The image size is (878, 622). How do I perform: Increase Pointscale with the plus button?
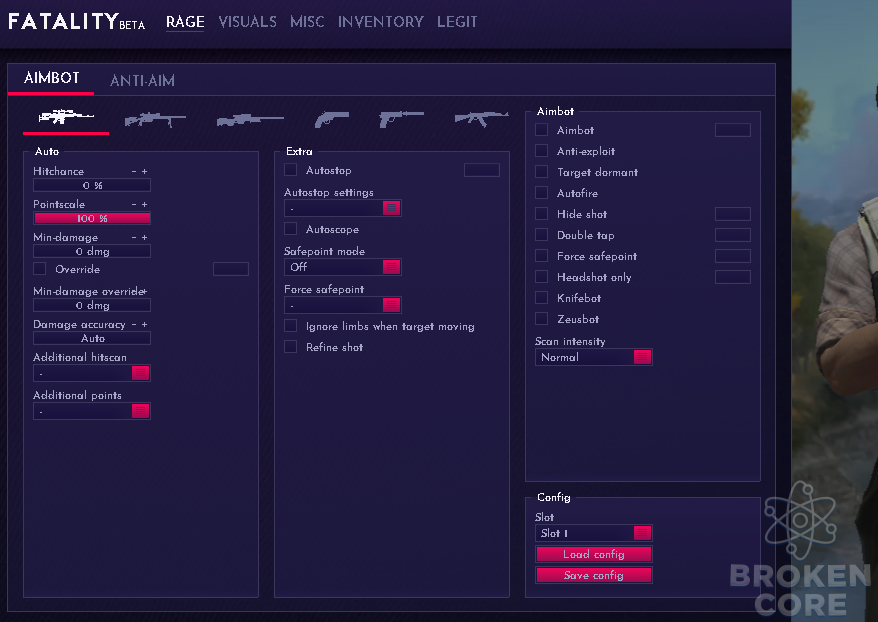tap(144, 204)
